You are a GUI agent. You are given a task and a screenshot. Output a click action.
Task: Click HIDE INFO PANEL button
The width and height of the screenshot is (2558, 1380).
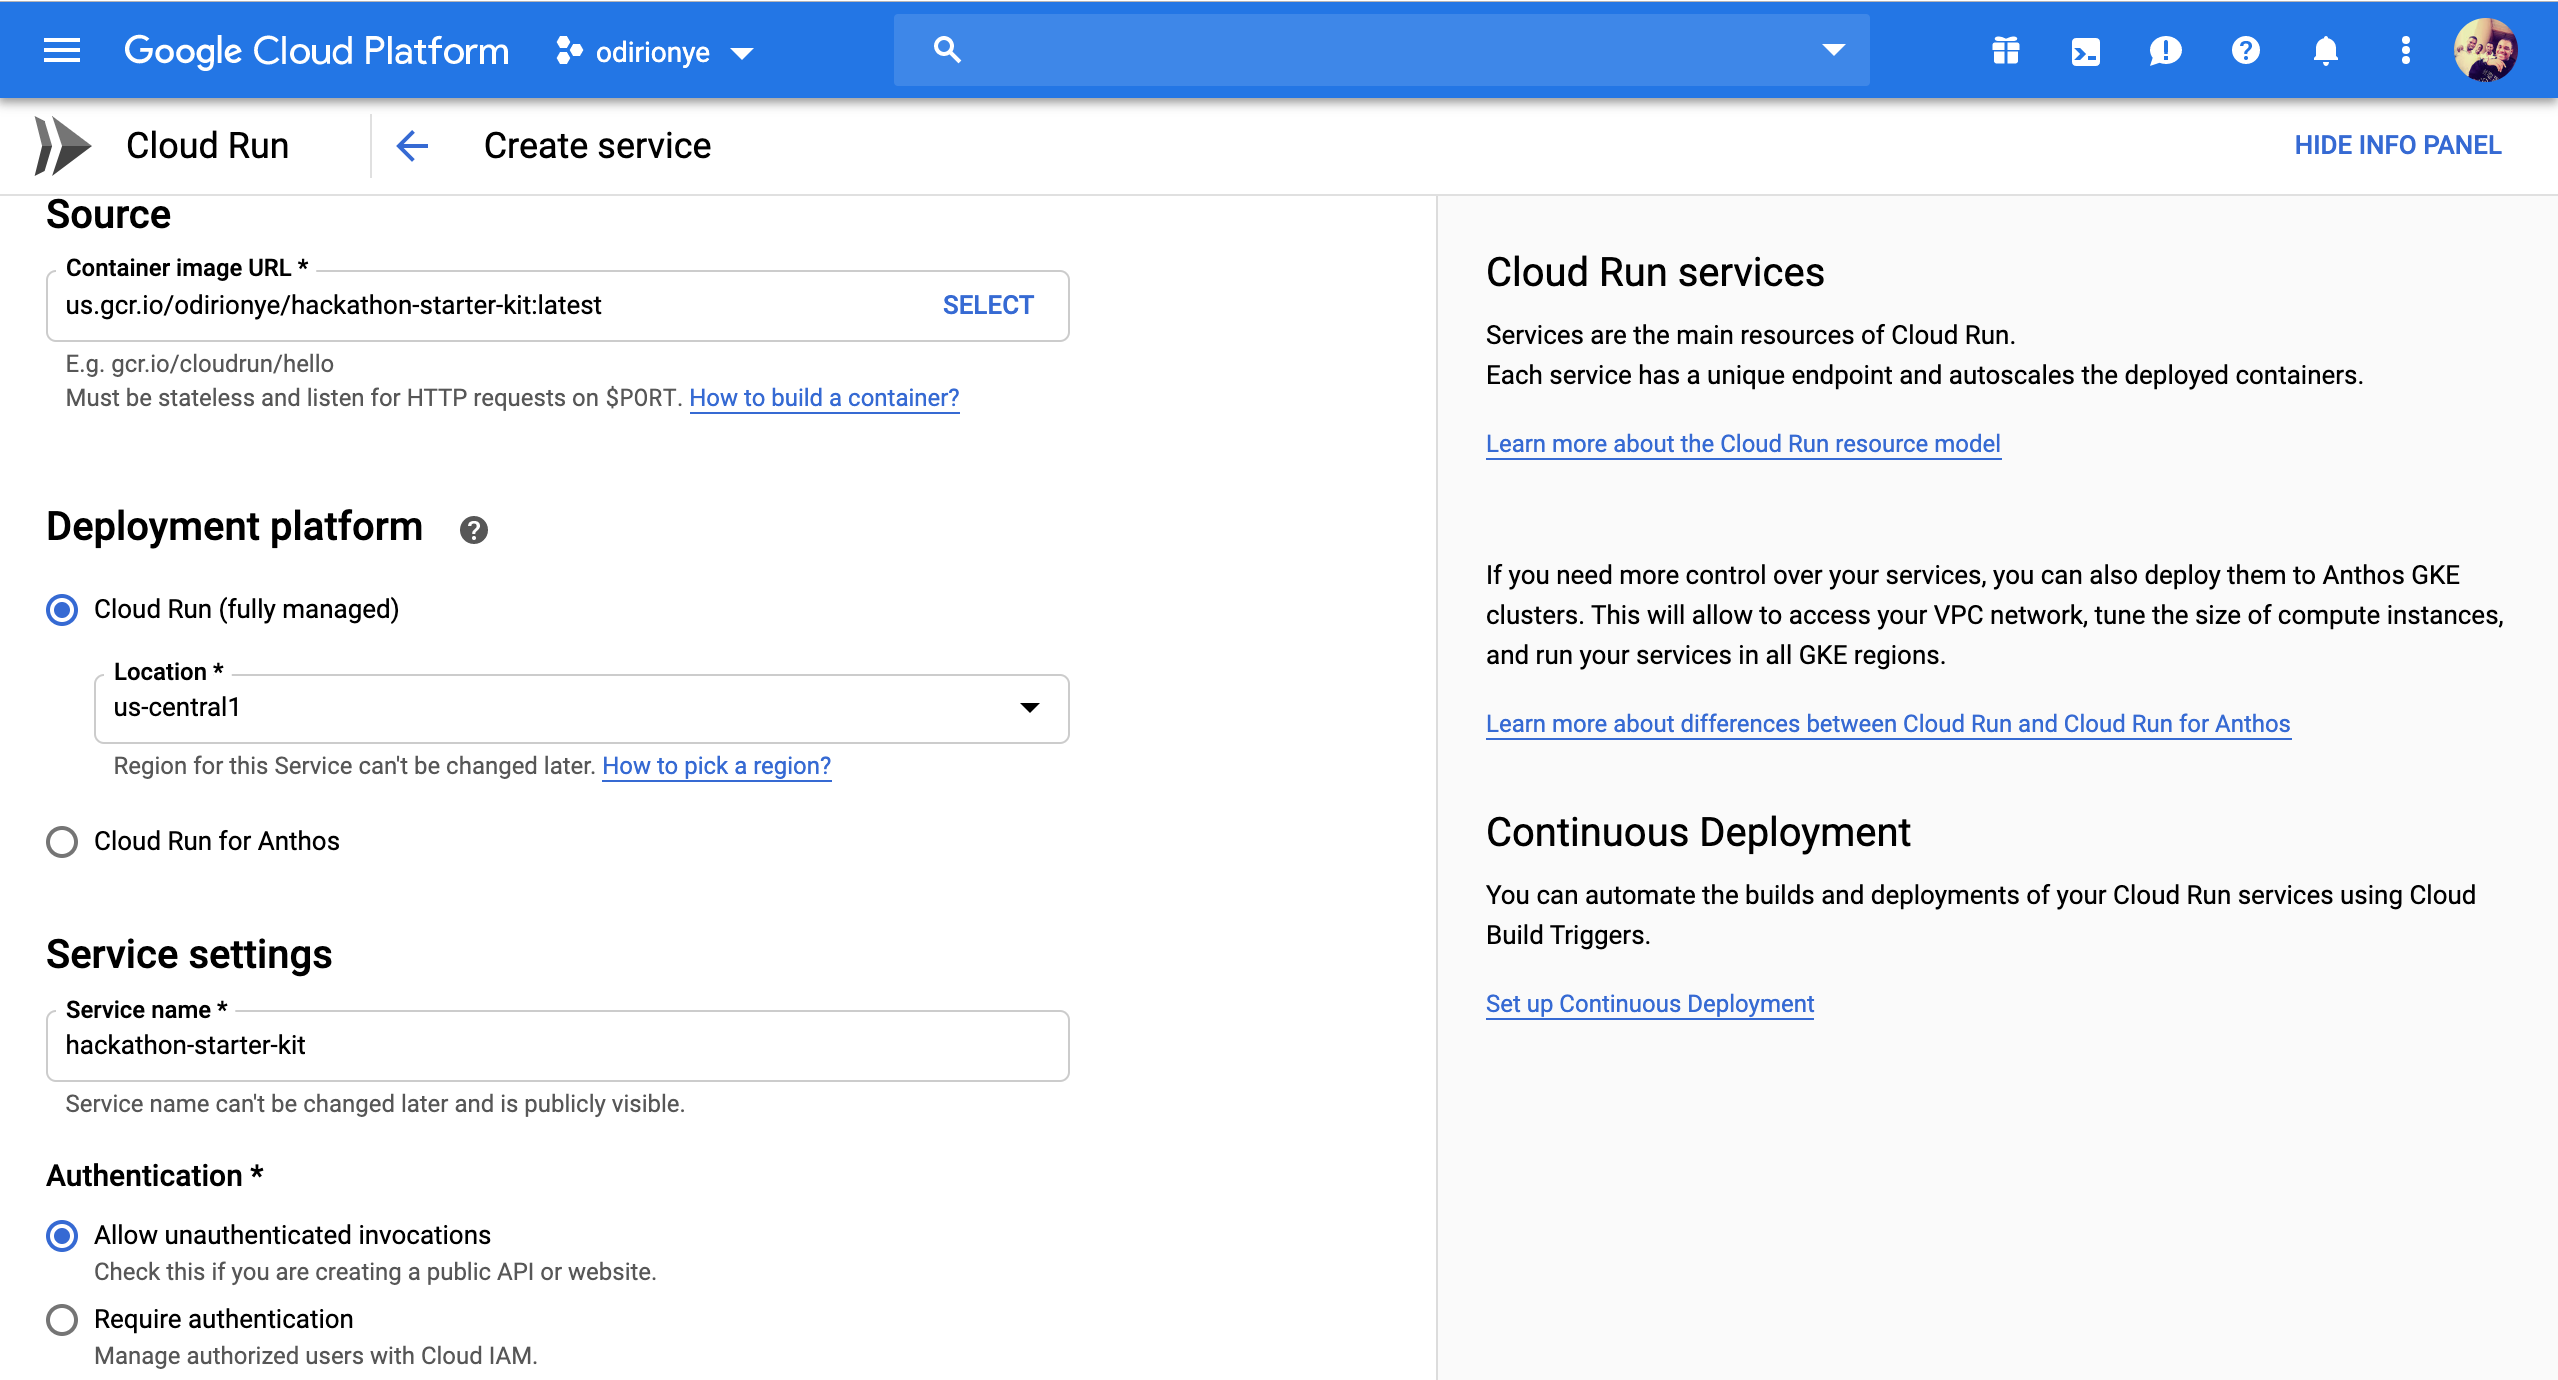[x=2397, y=146]
